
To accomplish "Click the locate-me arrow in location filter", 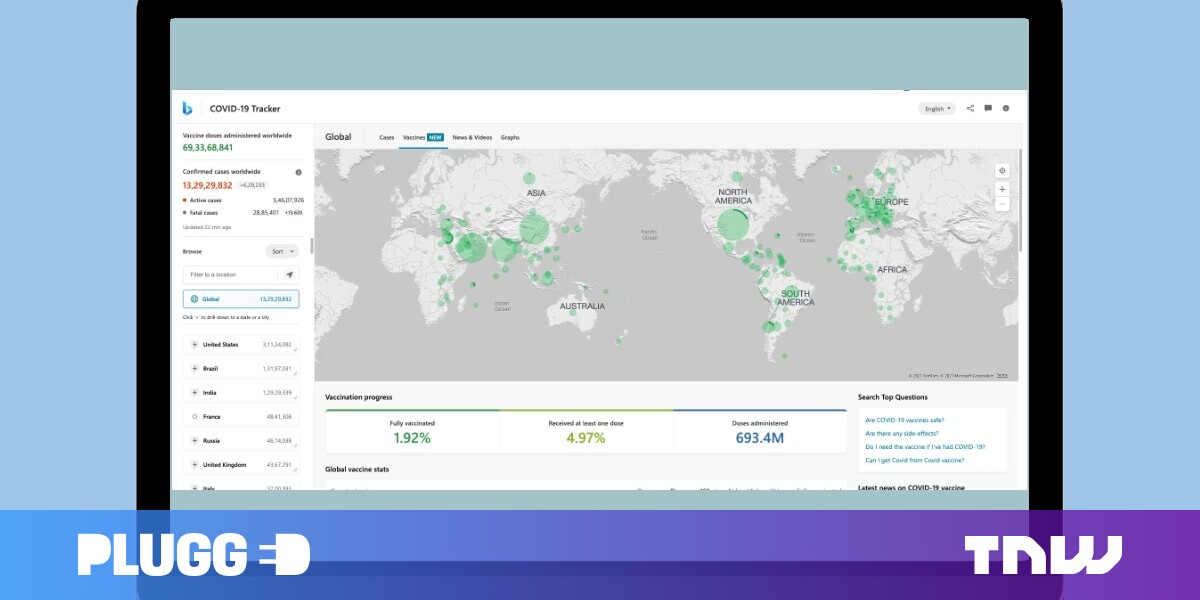I will pos(289,274).
